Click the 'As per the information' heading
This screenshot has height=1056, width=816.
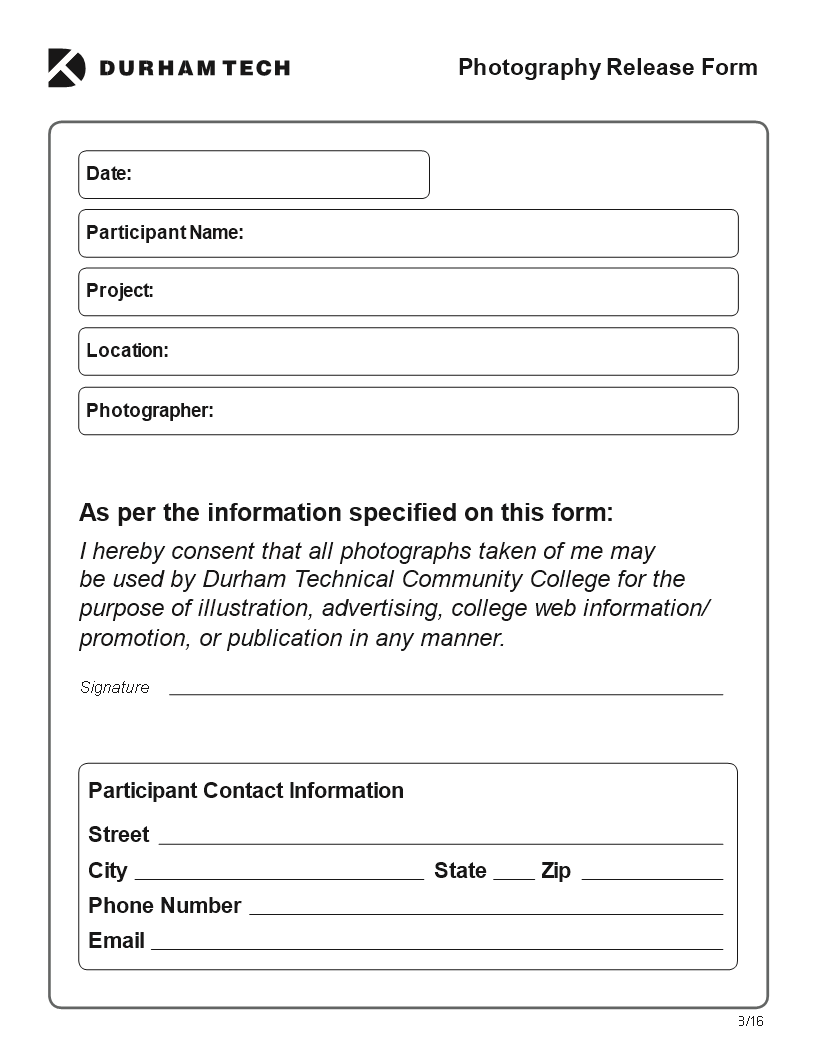(x=346, y=513)
